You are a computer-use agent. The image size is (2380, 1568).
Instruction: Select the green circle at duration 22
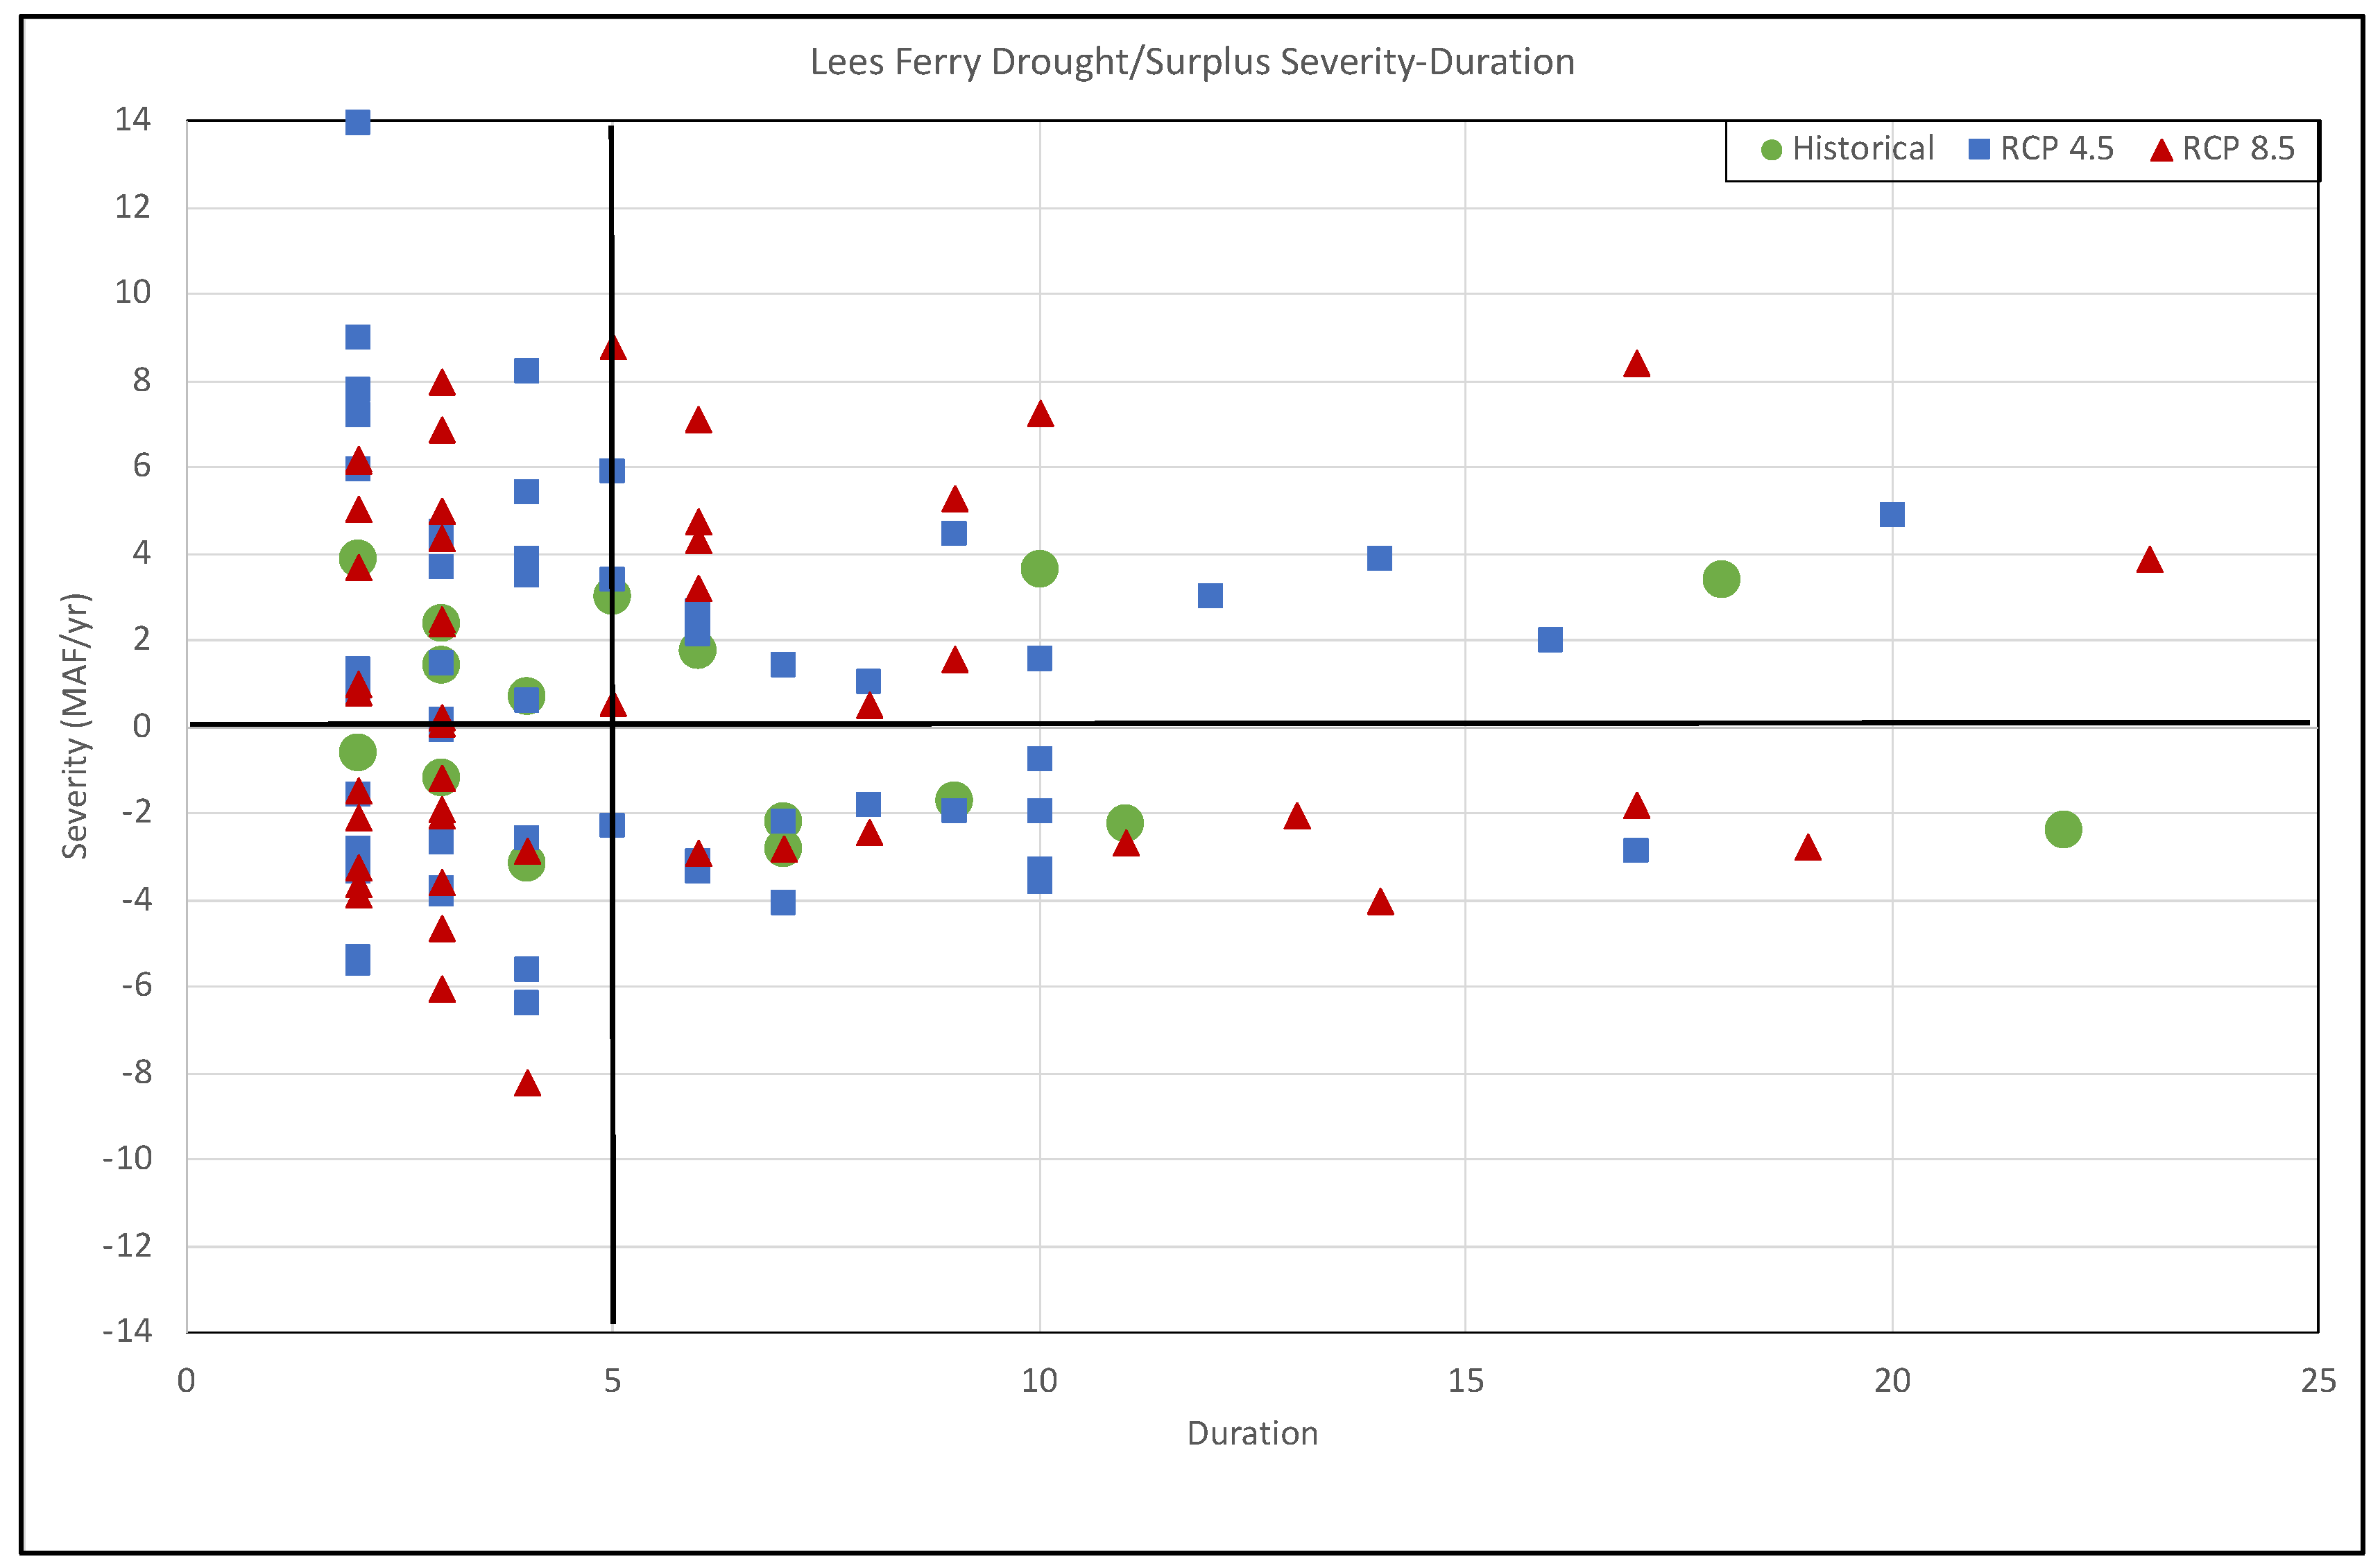tap(2063, 829)
